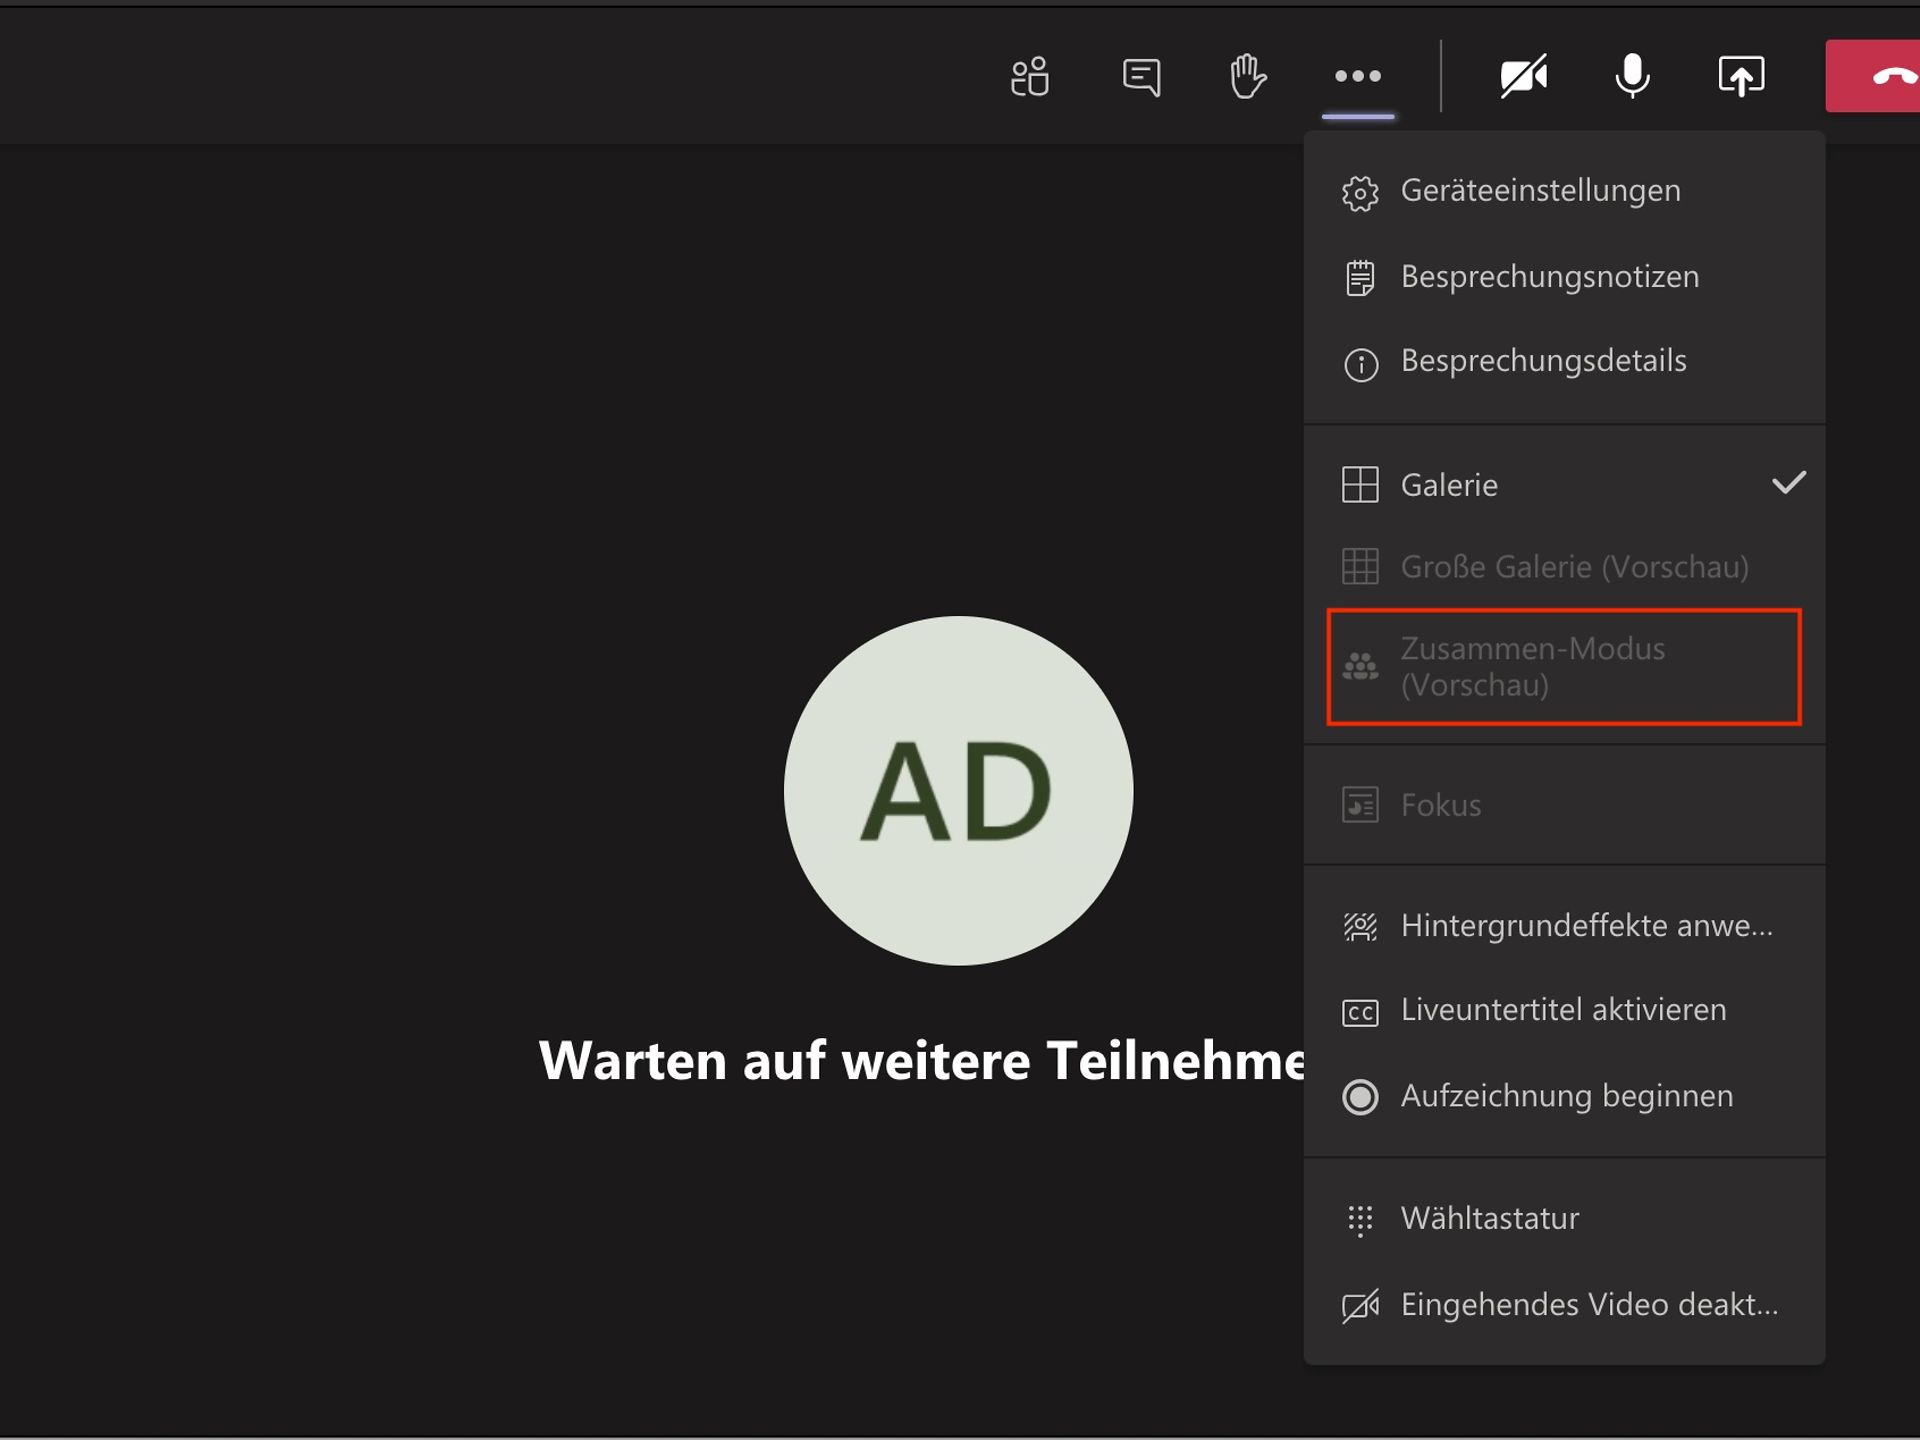Start the recording with Aufzeichnung beginnen
This screenshot has width=1920, height=1440.
tap(1567, 1095)
